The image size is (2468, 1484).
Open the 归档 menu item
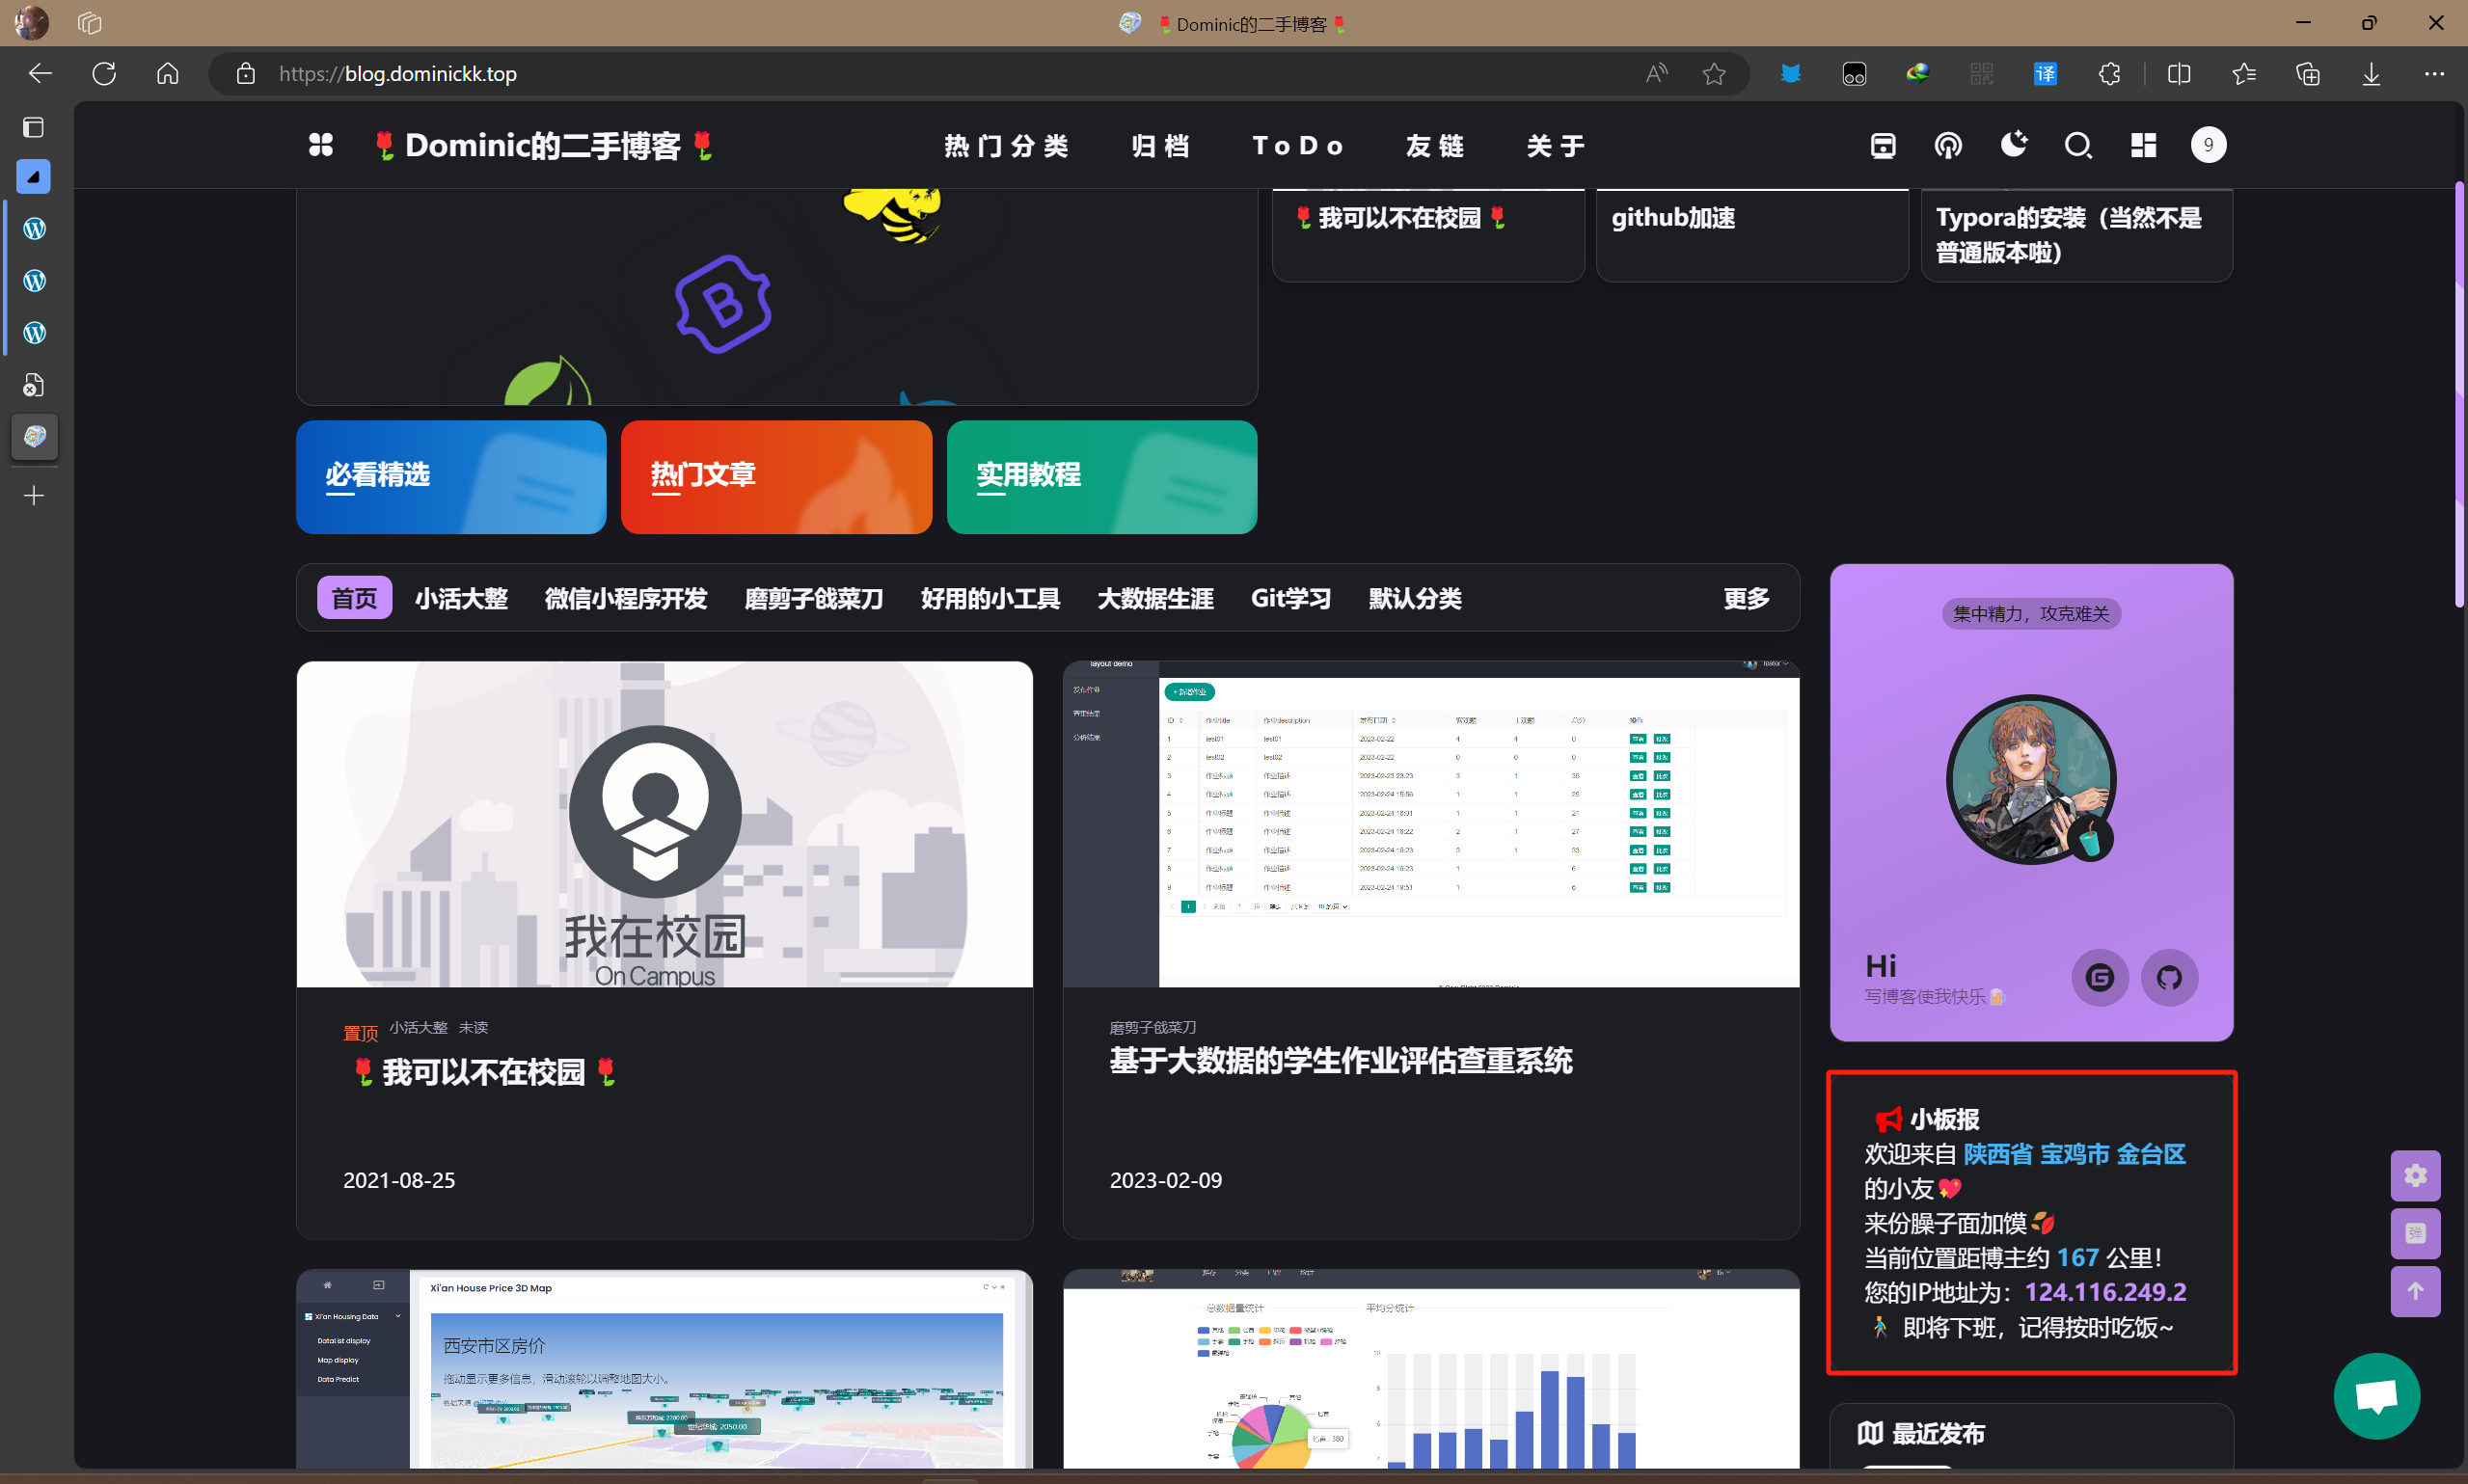pos(1160,146)
